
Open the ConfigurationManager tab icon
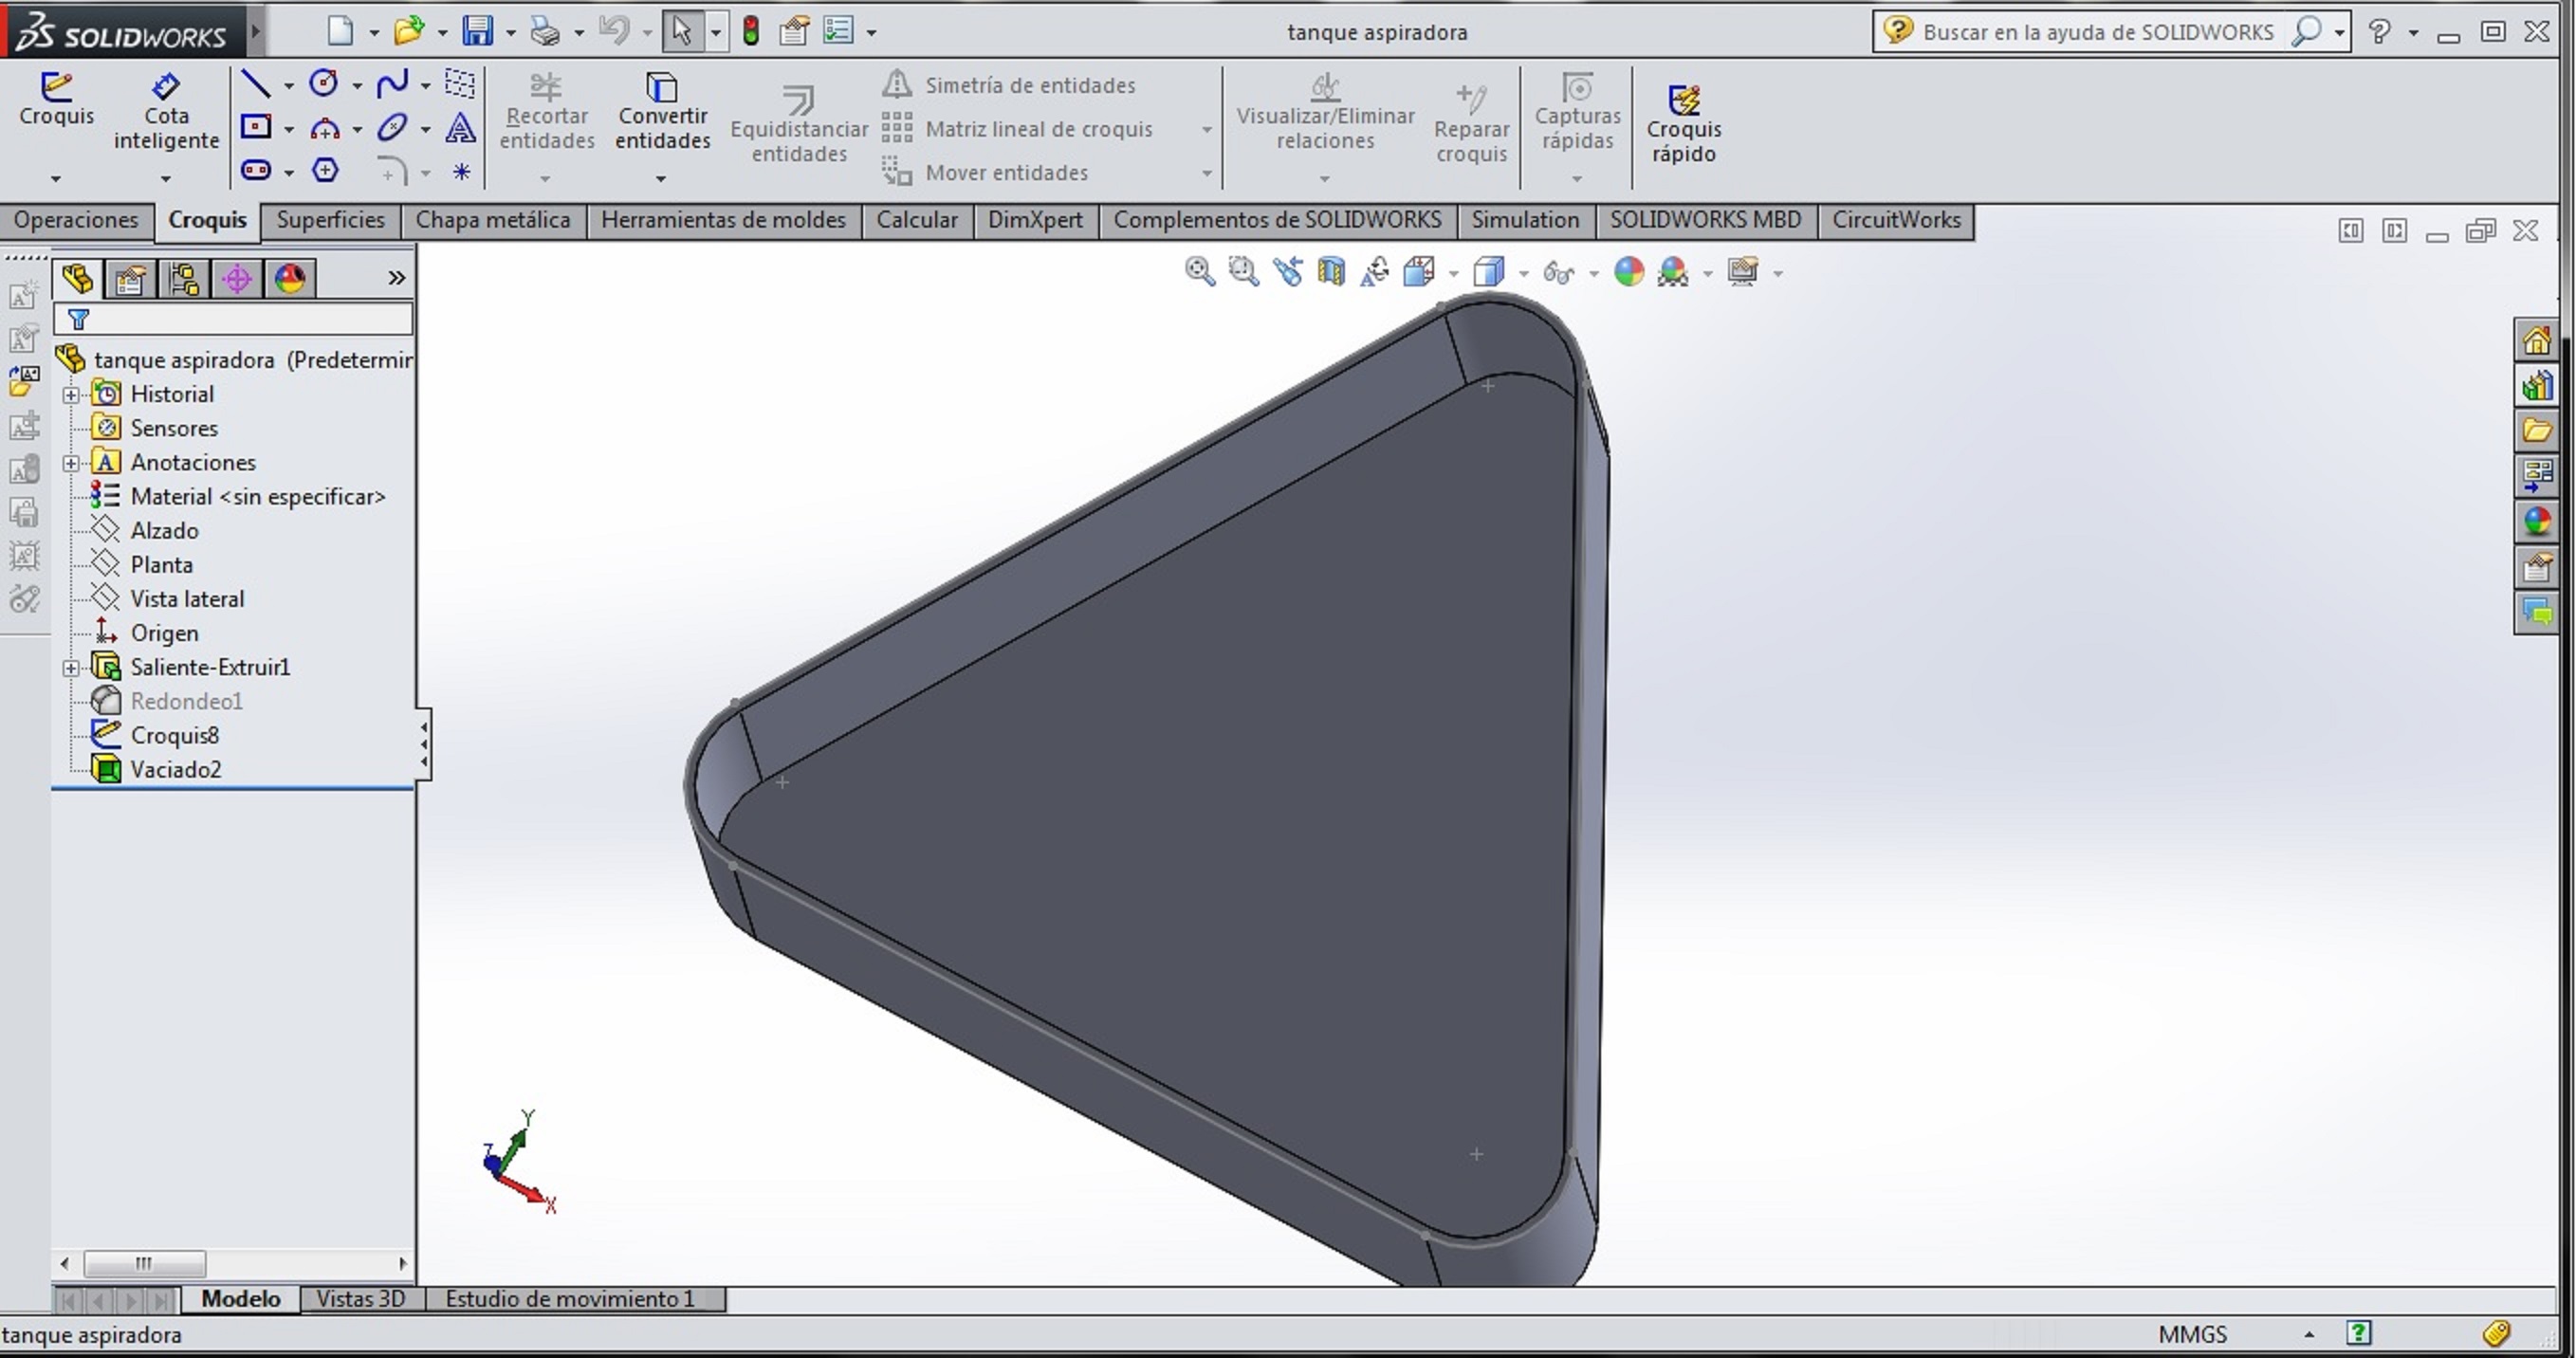coord(183,279)
